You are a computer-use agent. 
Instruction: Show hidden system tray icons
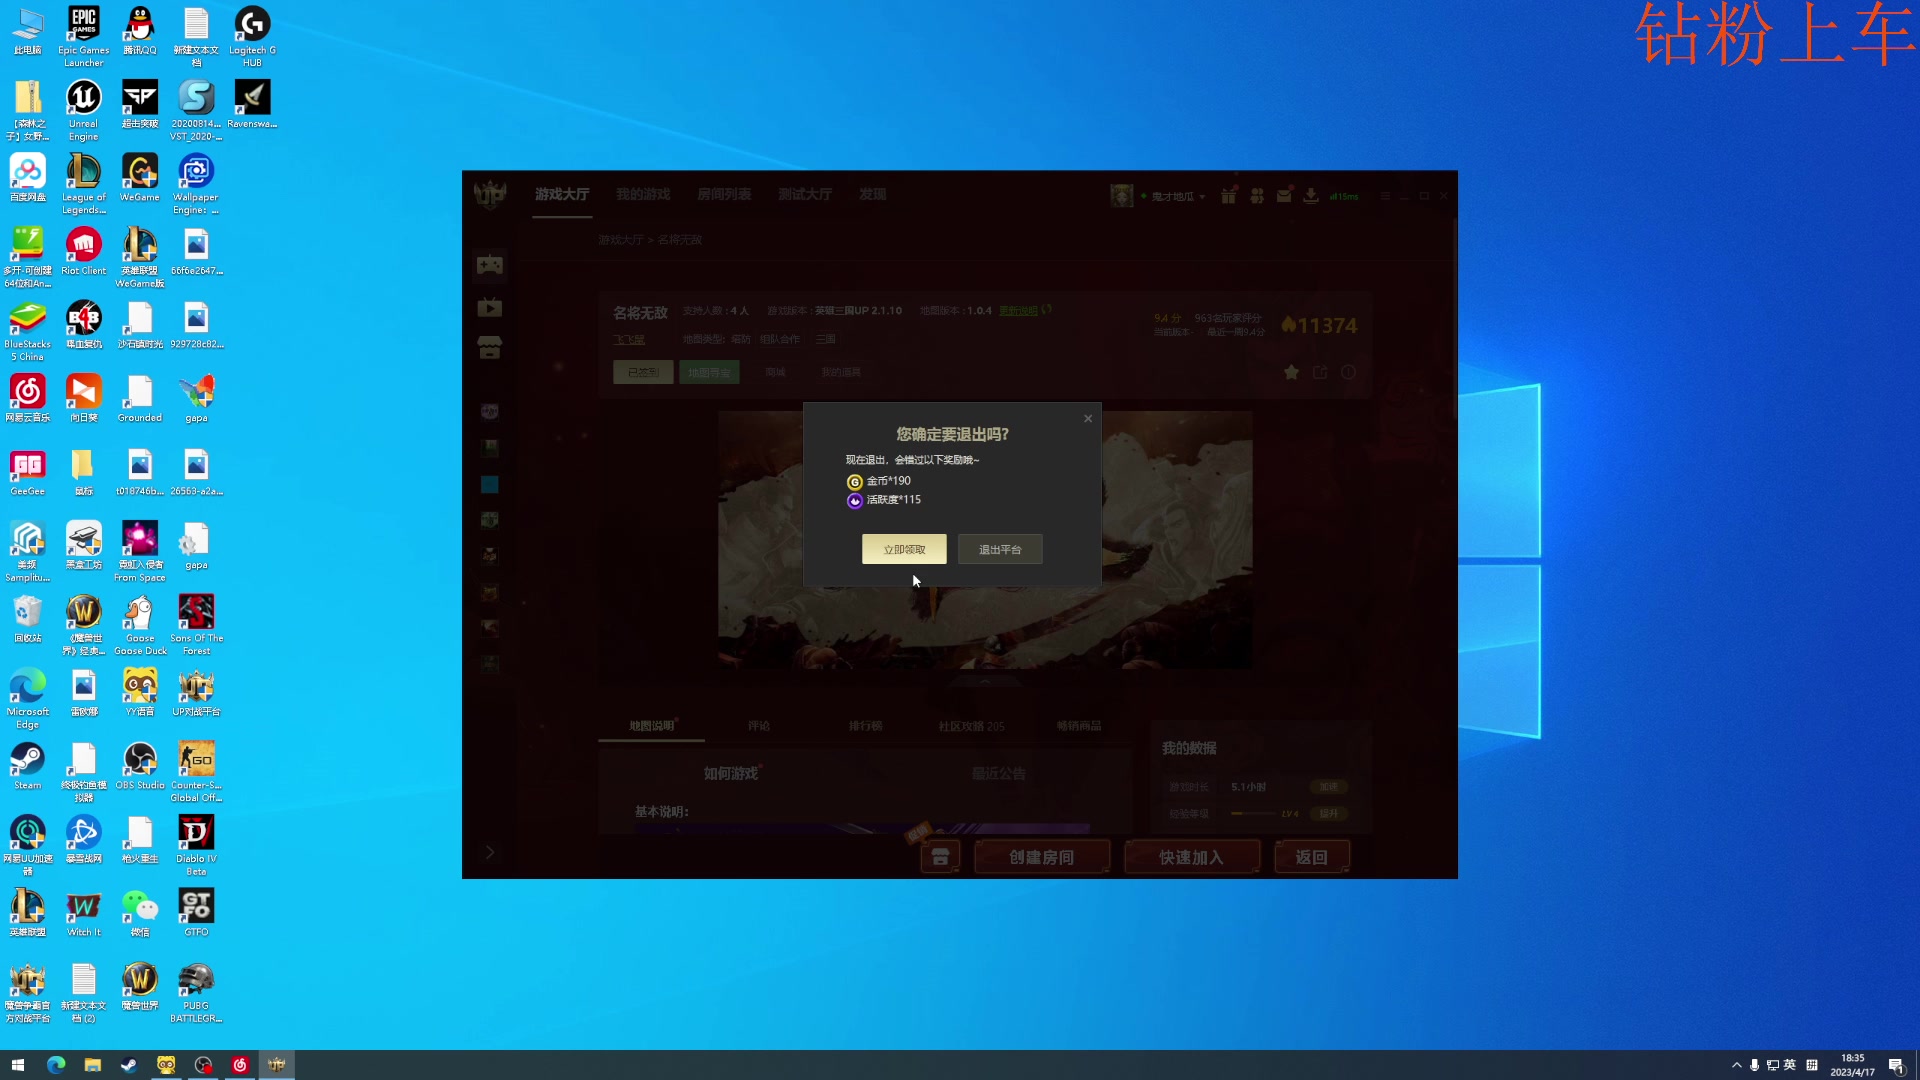click(x=1737, y=1065)
